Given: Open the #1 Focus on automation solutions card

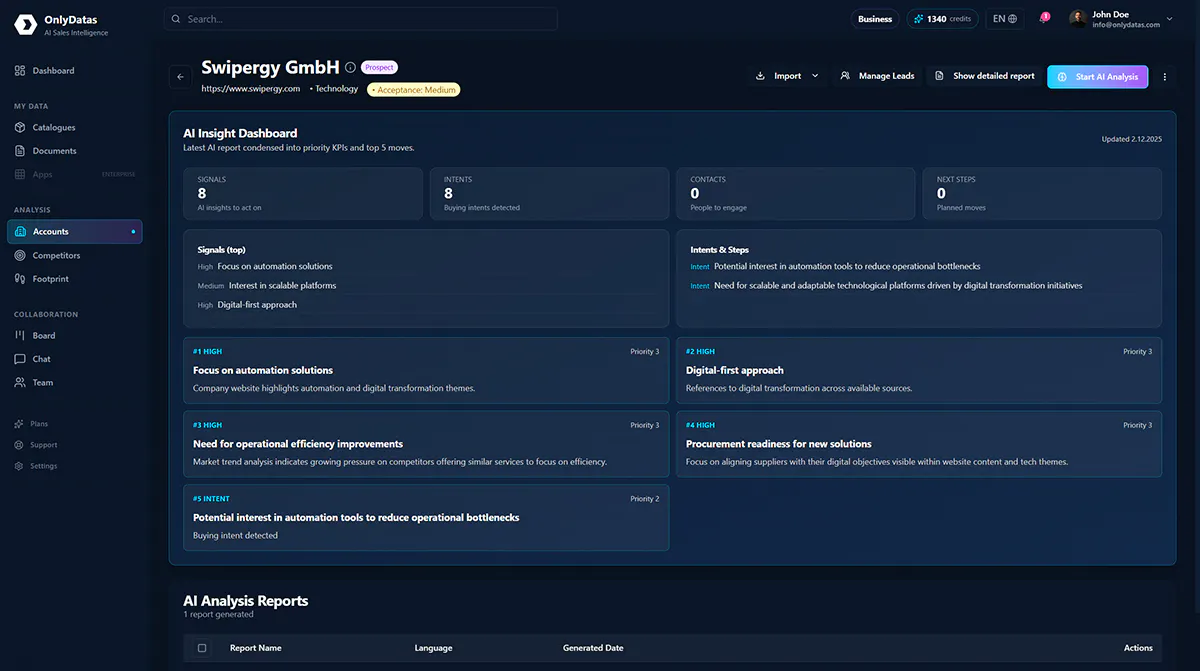Looking at the screenshot, I should 426,370.
